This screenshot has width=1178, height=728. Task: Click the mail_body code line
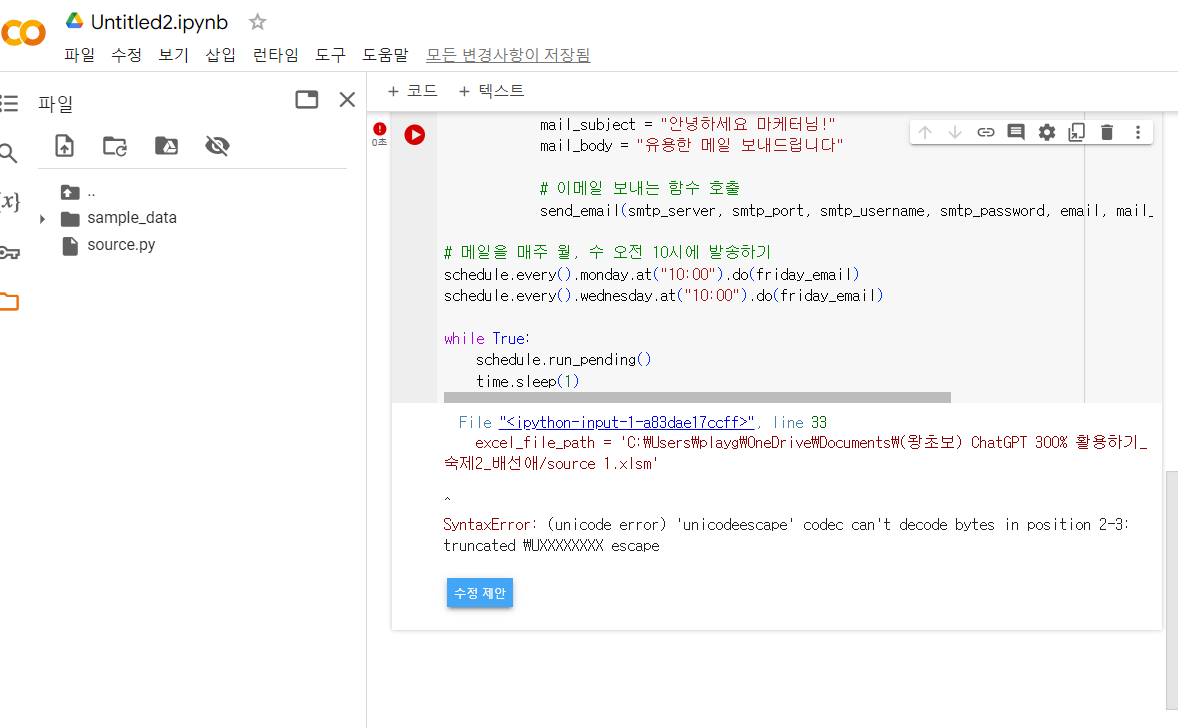pos(691,146)
